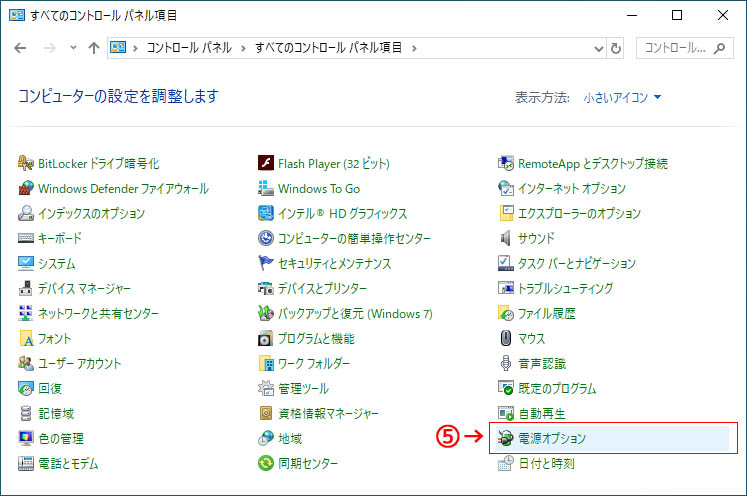
Task: Click the Windows Defender ファイアウォール icon
Action: coord(26,188)
